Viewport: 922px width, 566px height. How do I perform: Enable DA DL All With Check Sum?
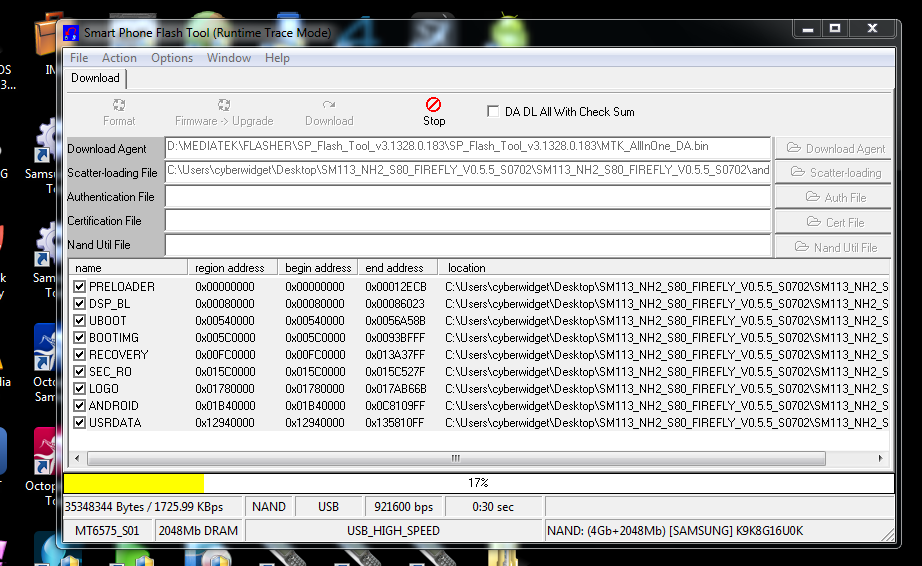(493, 112)
